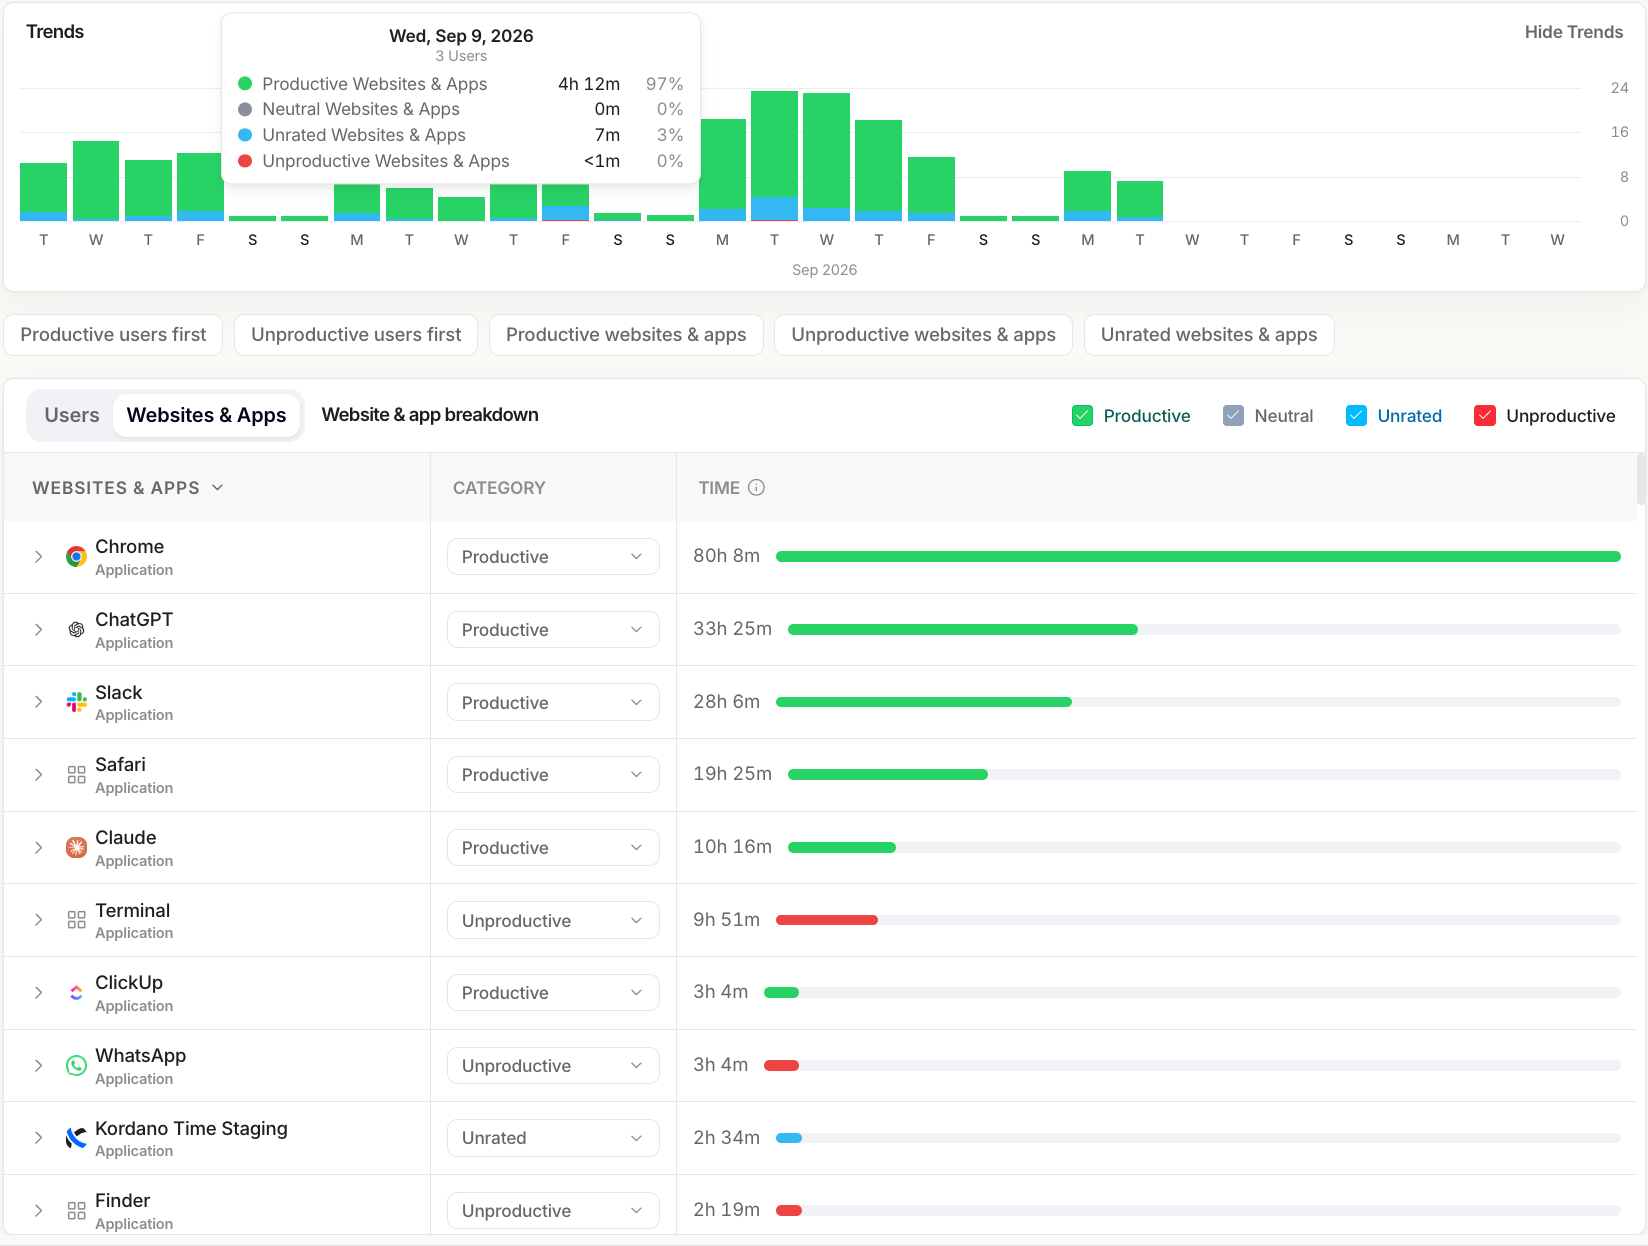Screen dimensions: 1648x1246
Task: Click the table's vertical scrollbar
Action: 1641,480
